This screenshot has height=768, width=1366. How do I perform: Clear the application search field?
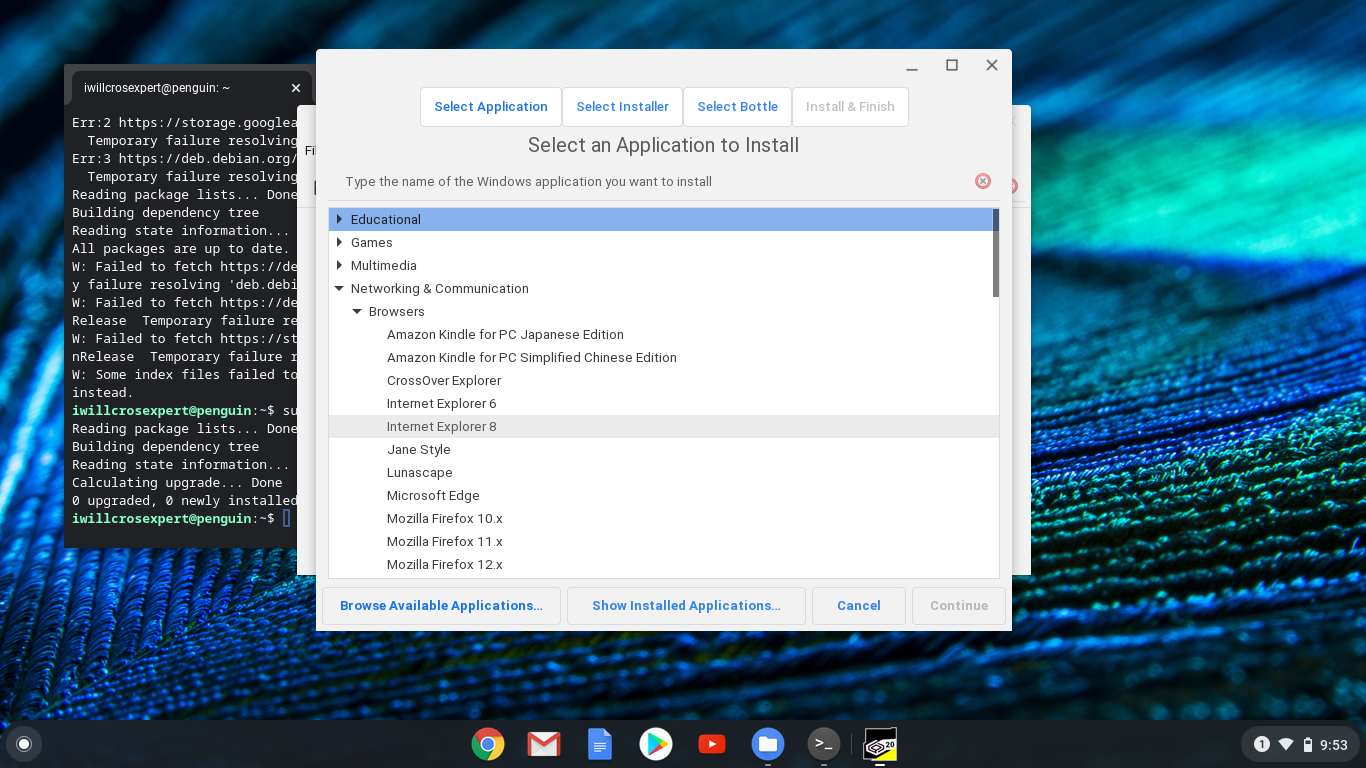click(x=983, y=181)
